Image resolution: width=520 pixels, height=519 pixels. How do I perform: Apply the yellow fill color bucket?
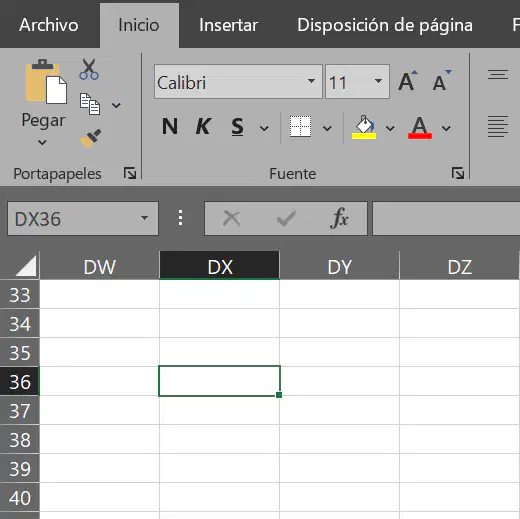coord(364,127)
